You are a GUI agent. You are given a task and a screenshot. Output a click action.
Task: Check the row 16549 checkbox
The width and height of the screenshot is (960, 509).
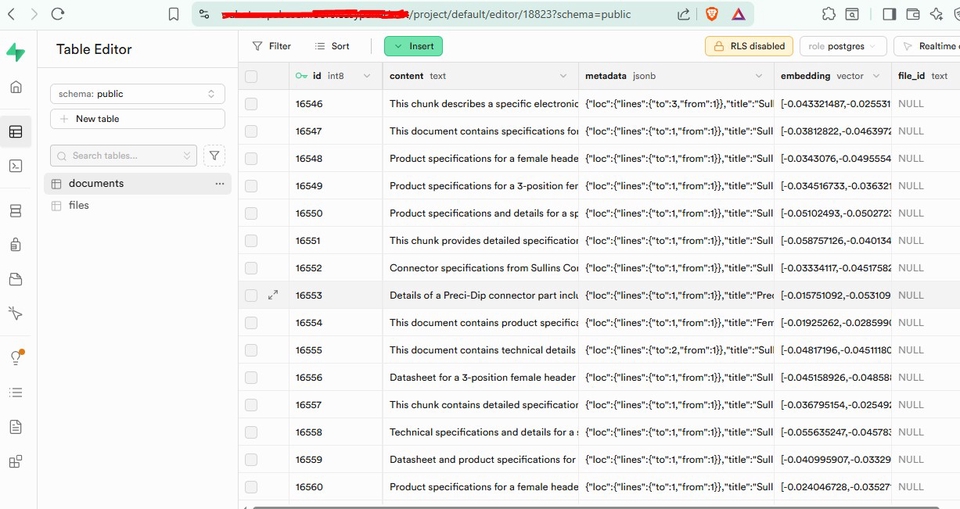pos(251,186)
